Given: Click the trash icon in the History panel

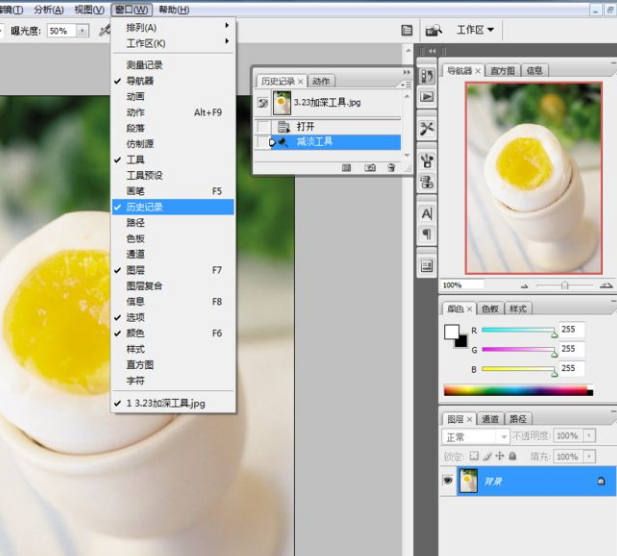Looking at the screenshot, I should [x=391, y=168].
